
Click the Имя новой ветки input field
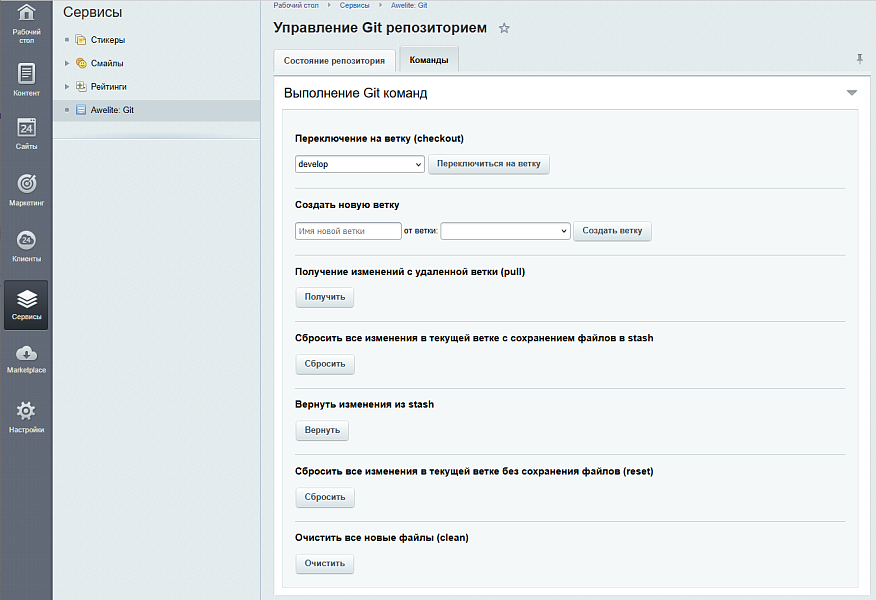348,231
